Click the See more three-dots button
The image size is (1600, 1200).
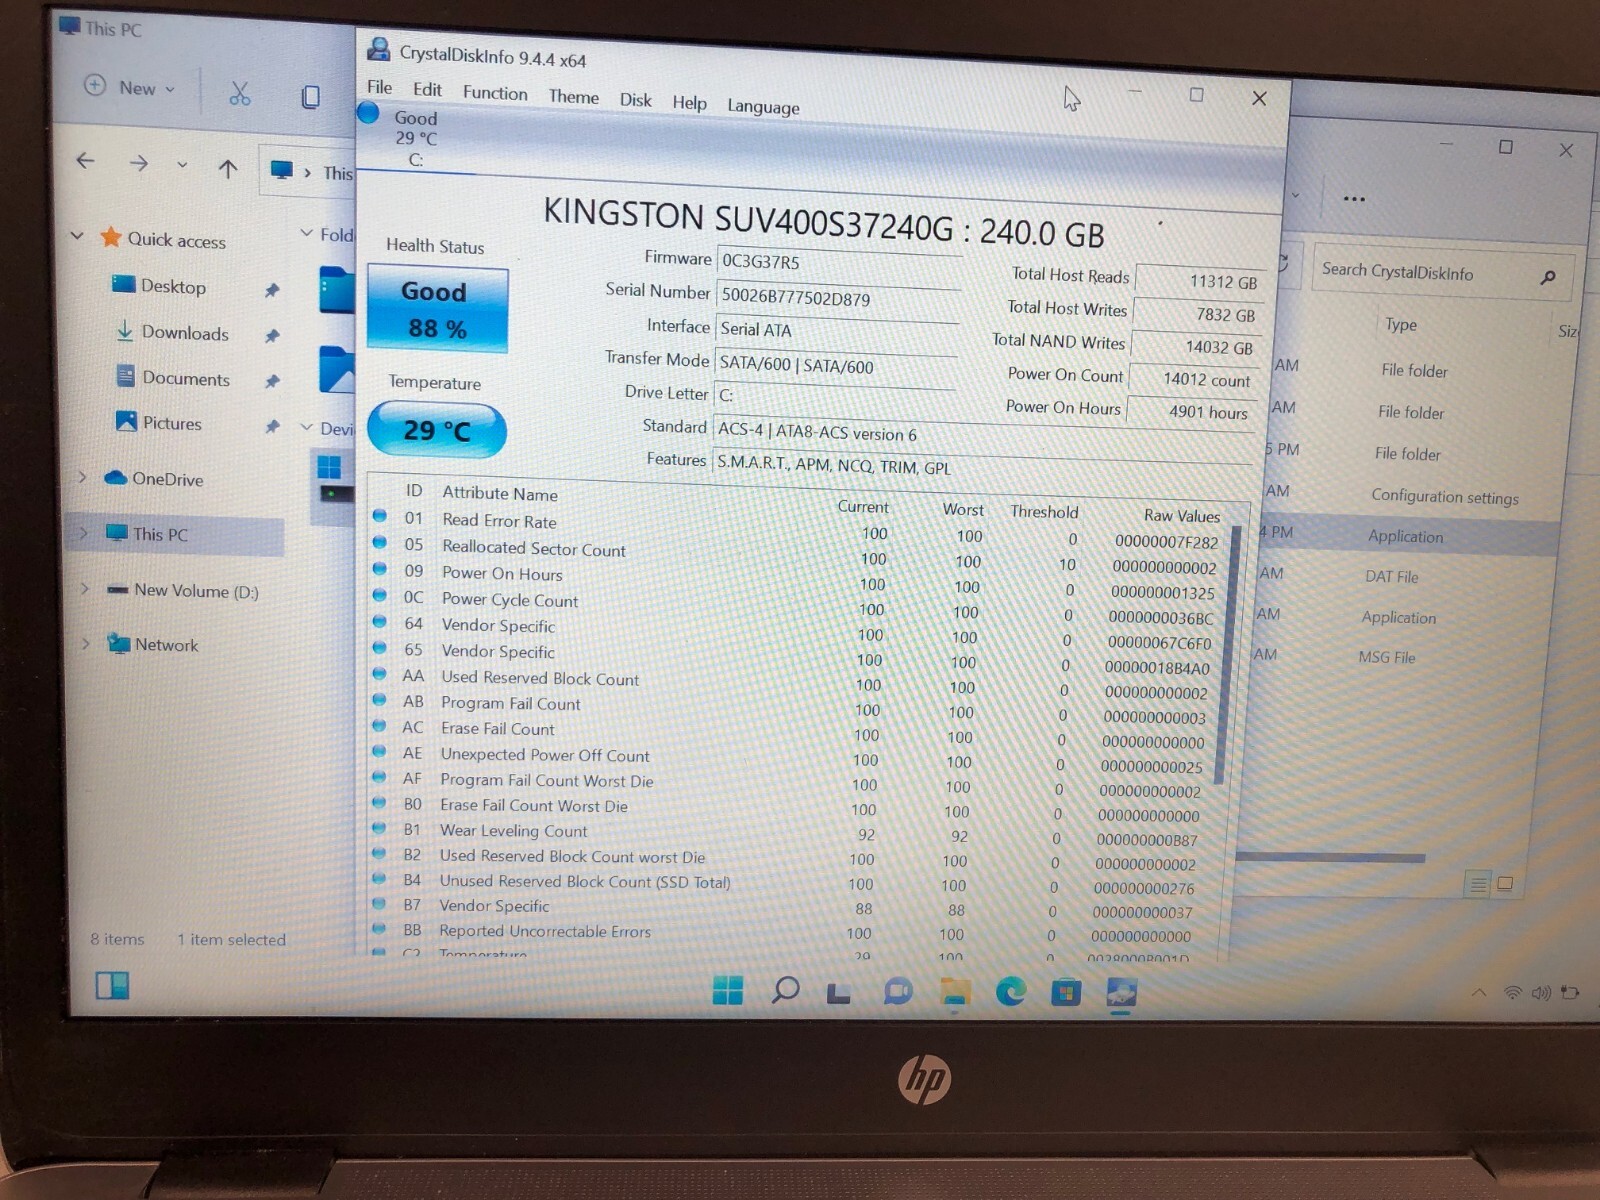[x=1354, y=198]
